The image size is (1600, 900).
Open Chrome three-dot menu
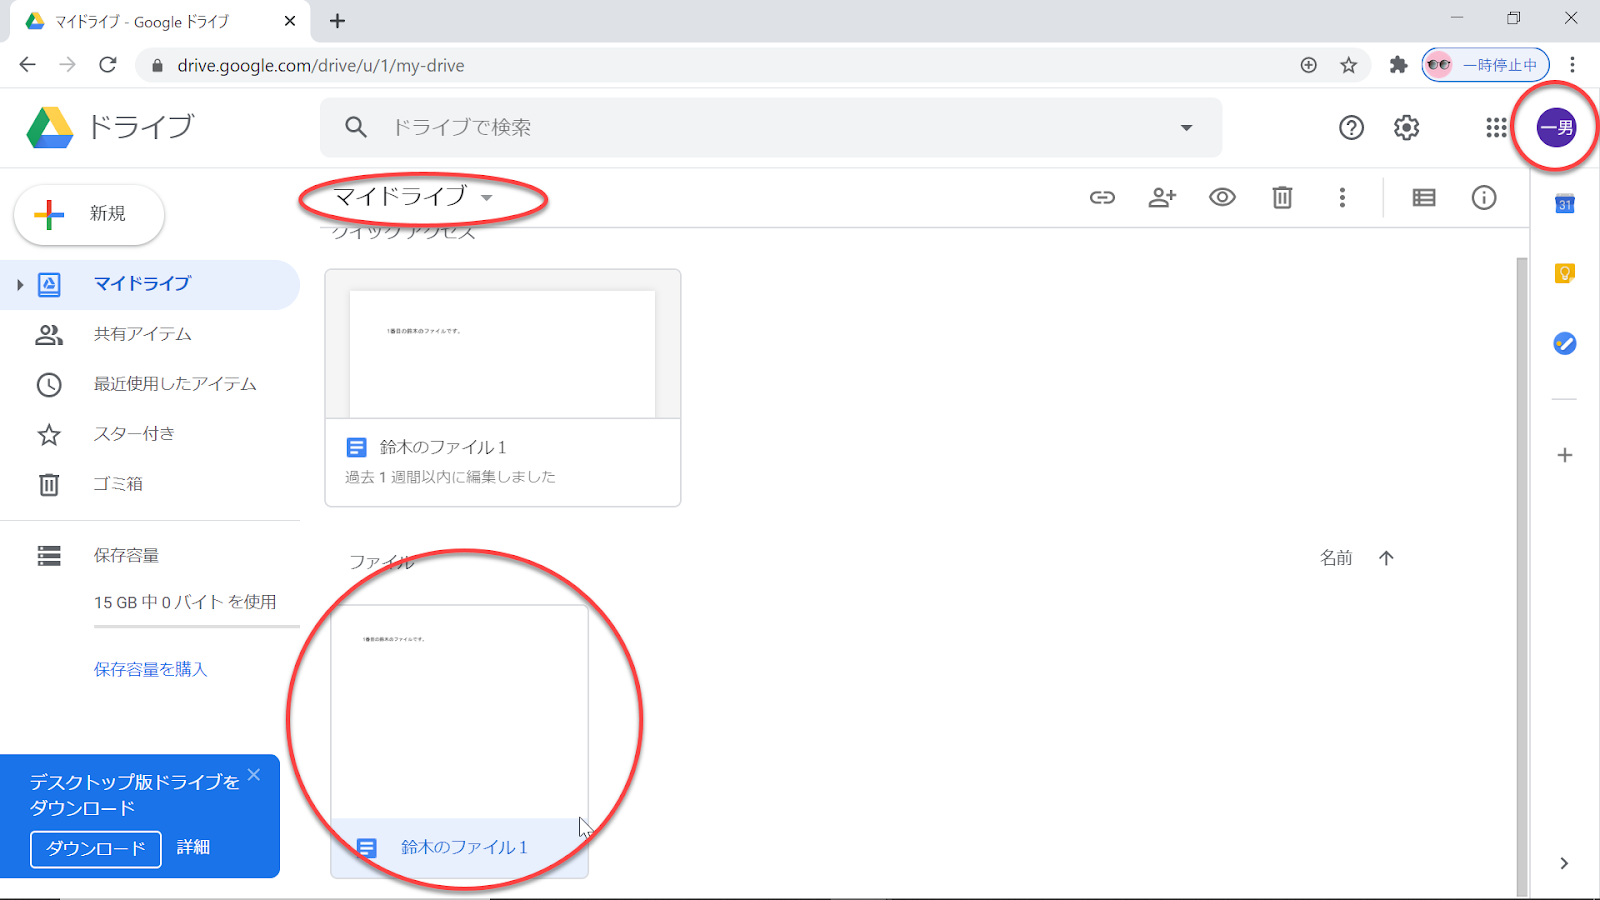1572,65
